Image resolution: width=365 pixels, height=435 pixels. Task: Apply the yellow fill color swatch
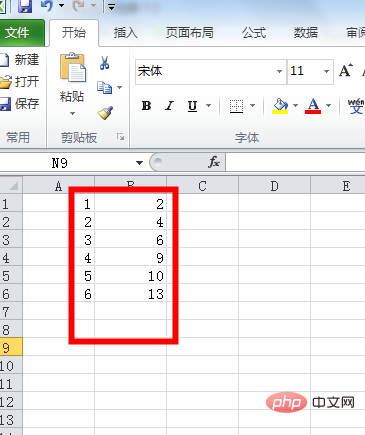[x=280, y=106]
